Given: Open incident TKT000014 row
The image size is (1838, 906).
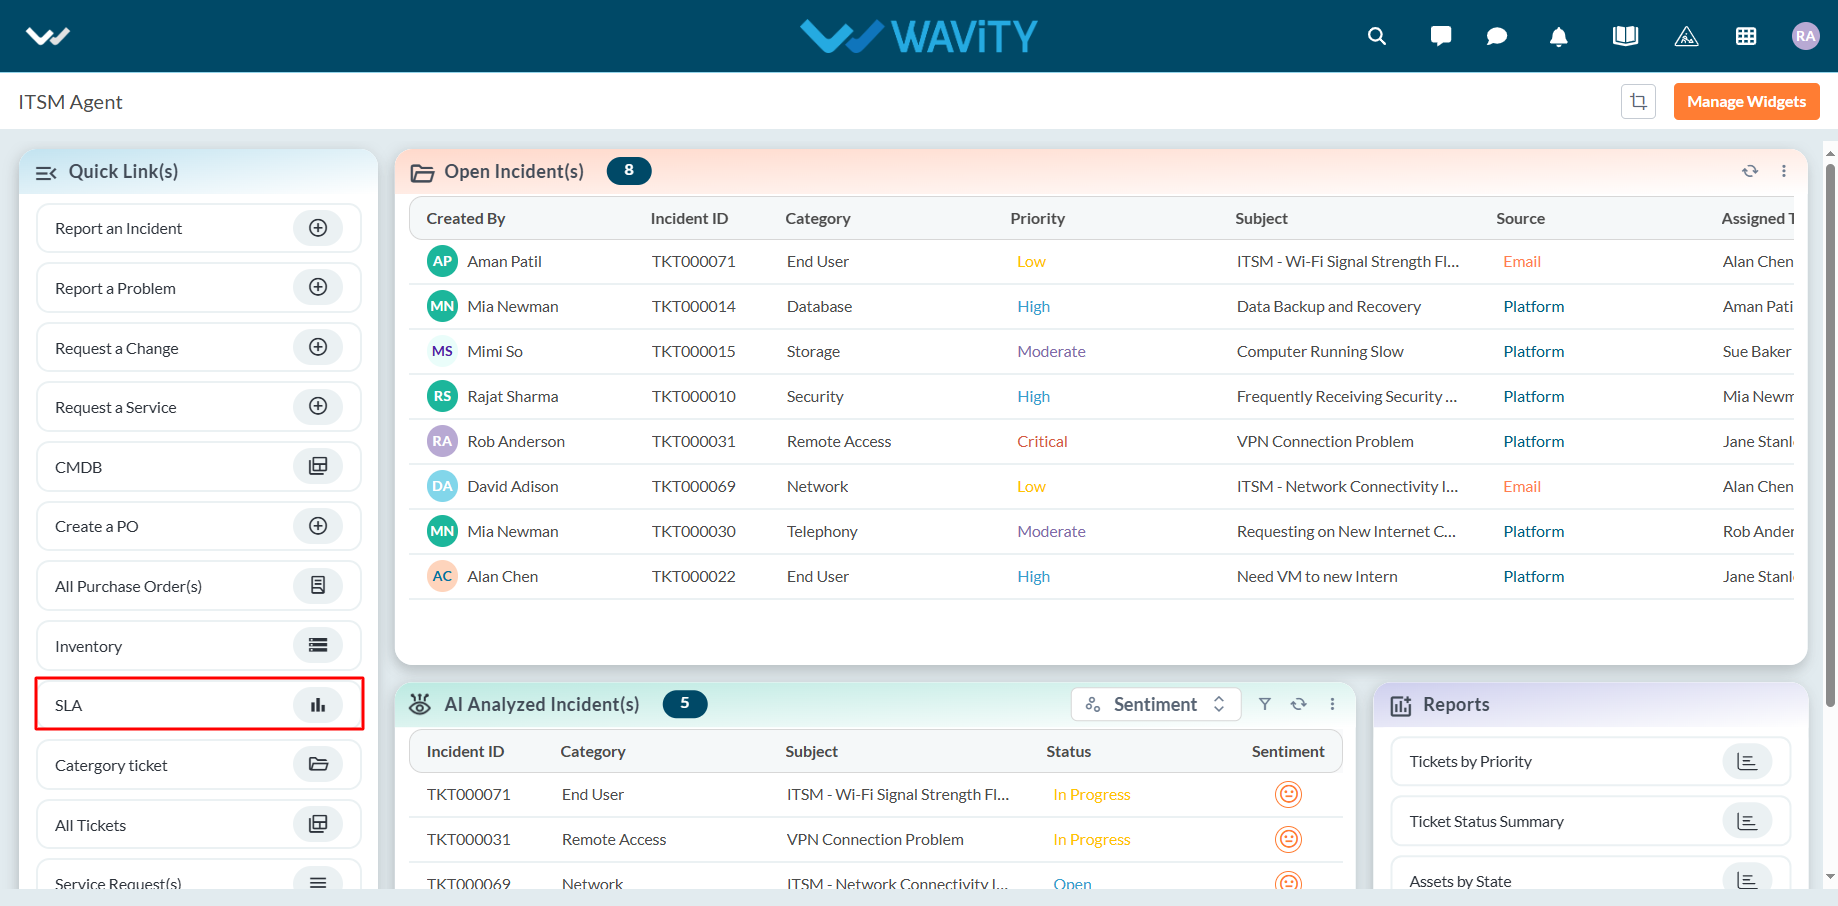Looking at the screenshot, I should coord(1101,306).
